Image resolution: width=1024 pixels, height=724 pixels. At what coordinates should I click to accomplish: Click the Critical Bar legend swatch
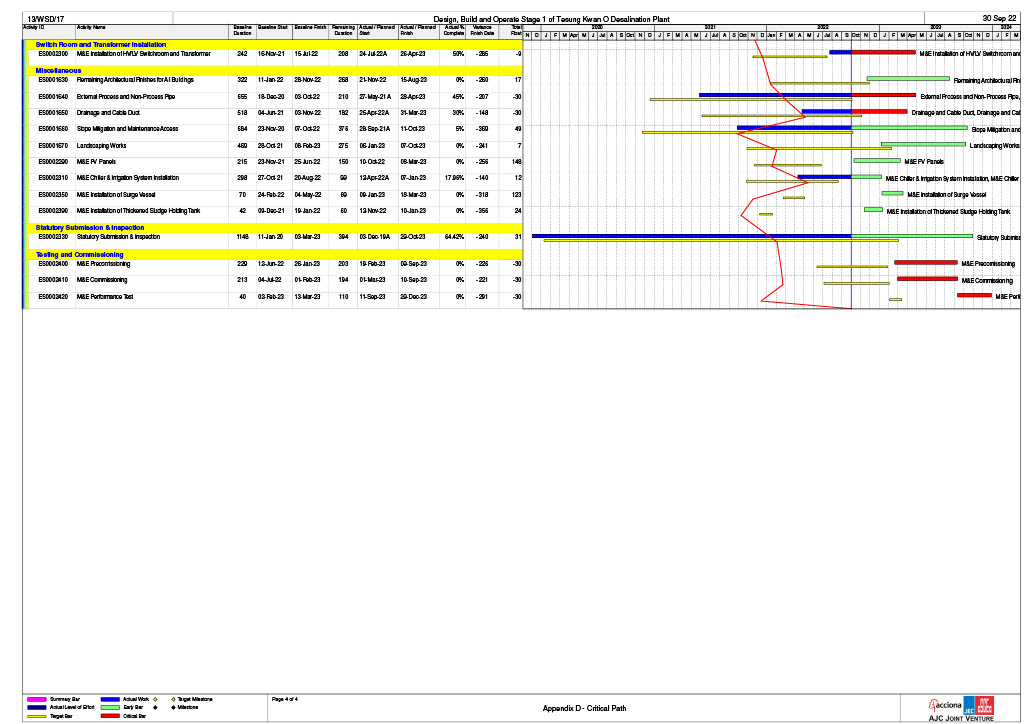pyautogui.click(x=110, y=717)
